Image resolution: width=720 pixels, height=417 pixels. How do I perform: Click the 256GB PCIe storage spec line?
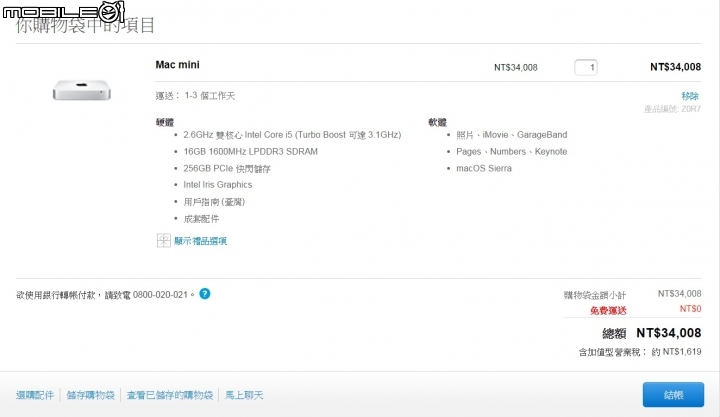227,169
